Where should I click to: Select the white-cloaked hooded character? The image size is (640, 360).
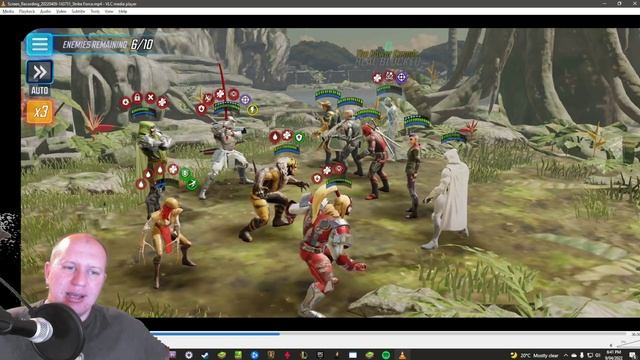(x=447, y=198)
